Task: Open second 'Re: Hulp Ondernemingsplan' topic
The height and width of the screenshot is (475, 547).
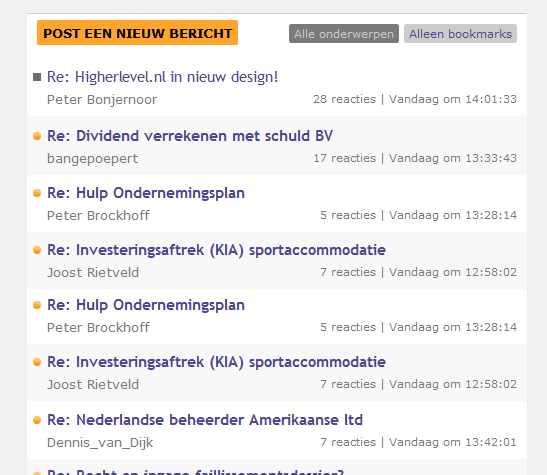Action: click(146, 305)
